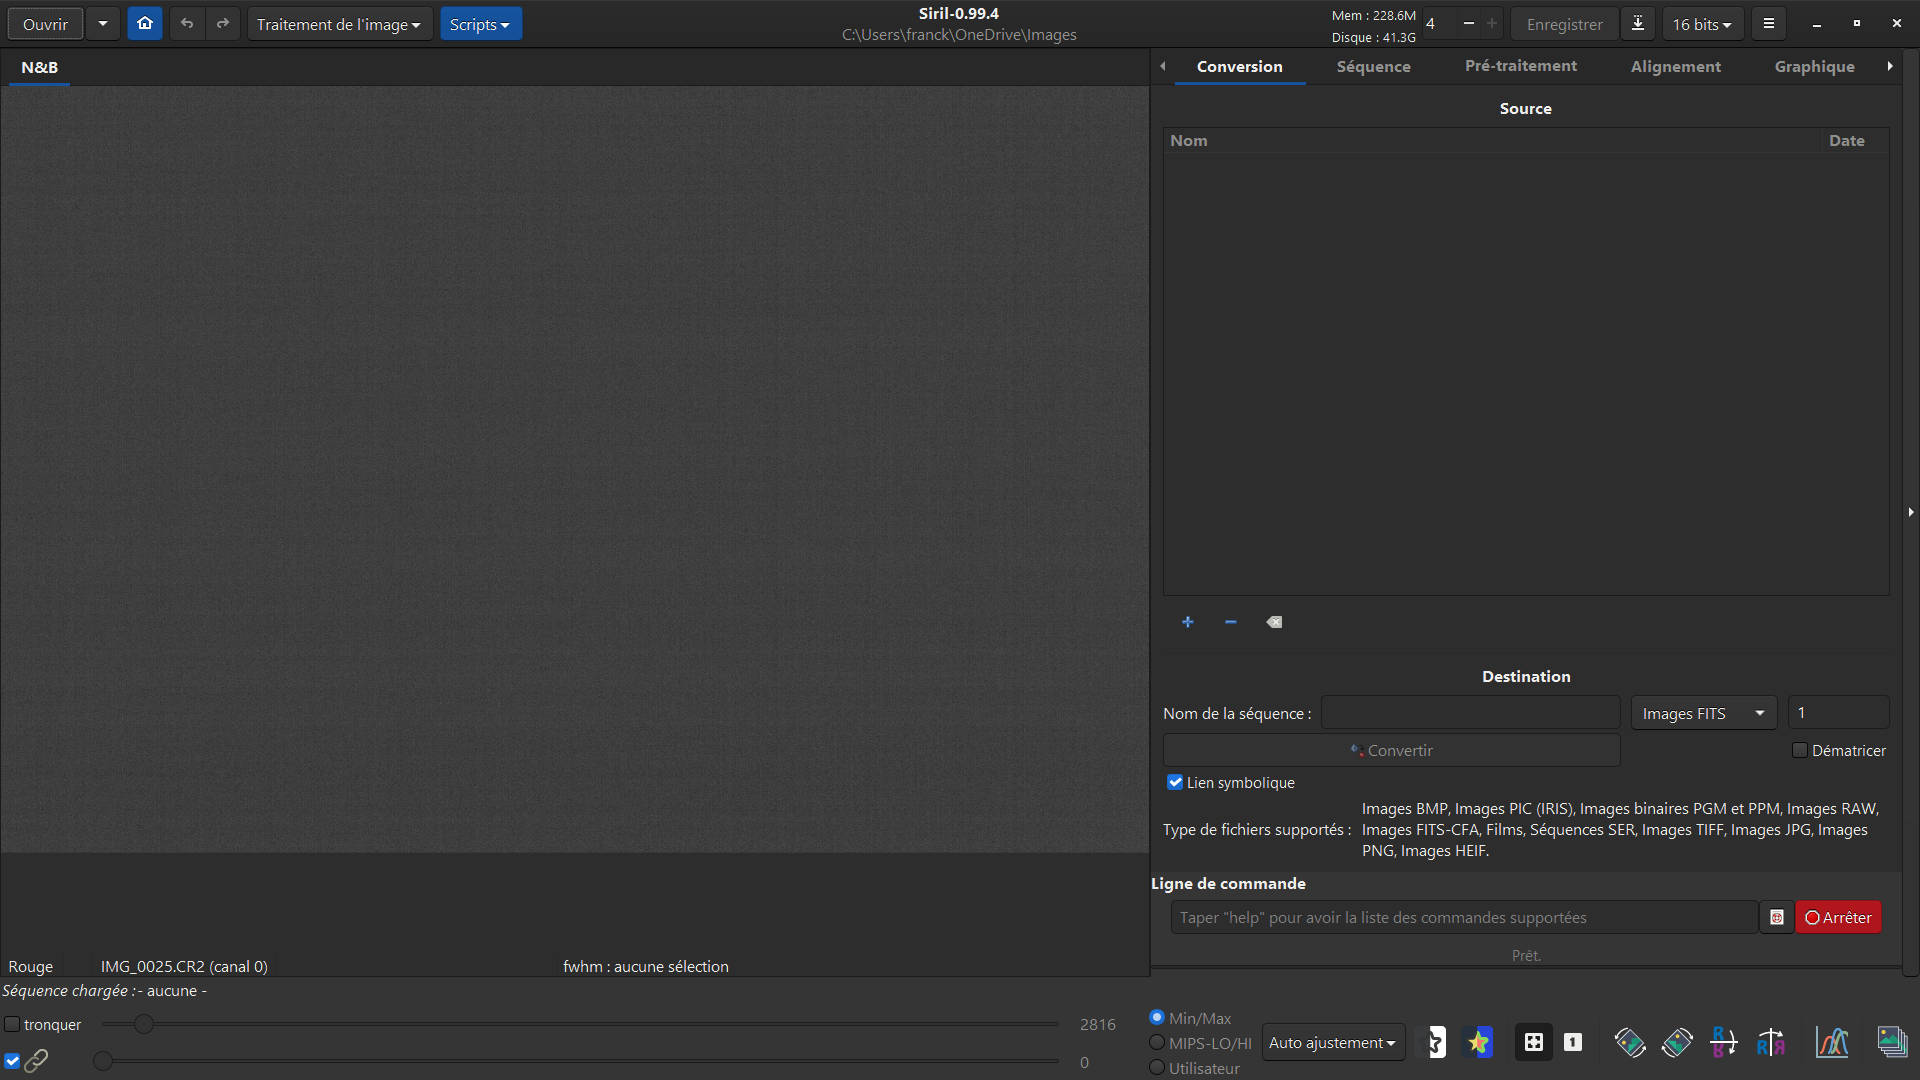The height and width of the screenshot is (1080, 1920).
Task: Expand the Auto ajustement dropdown
Action: 1332,1042
